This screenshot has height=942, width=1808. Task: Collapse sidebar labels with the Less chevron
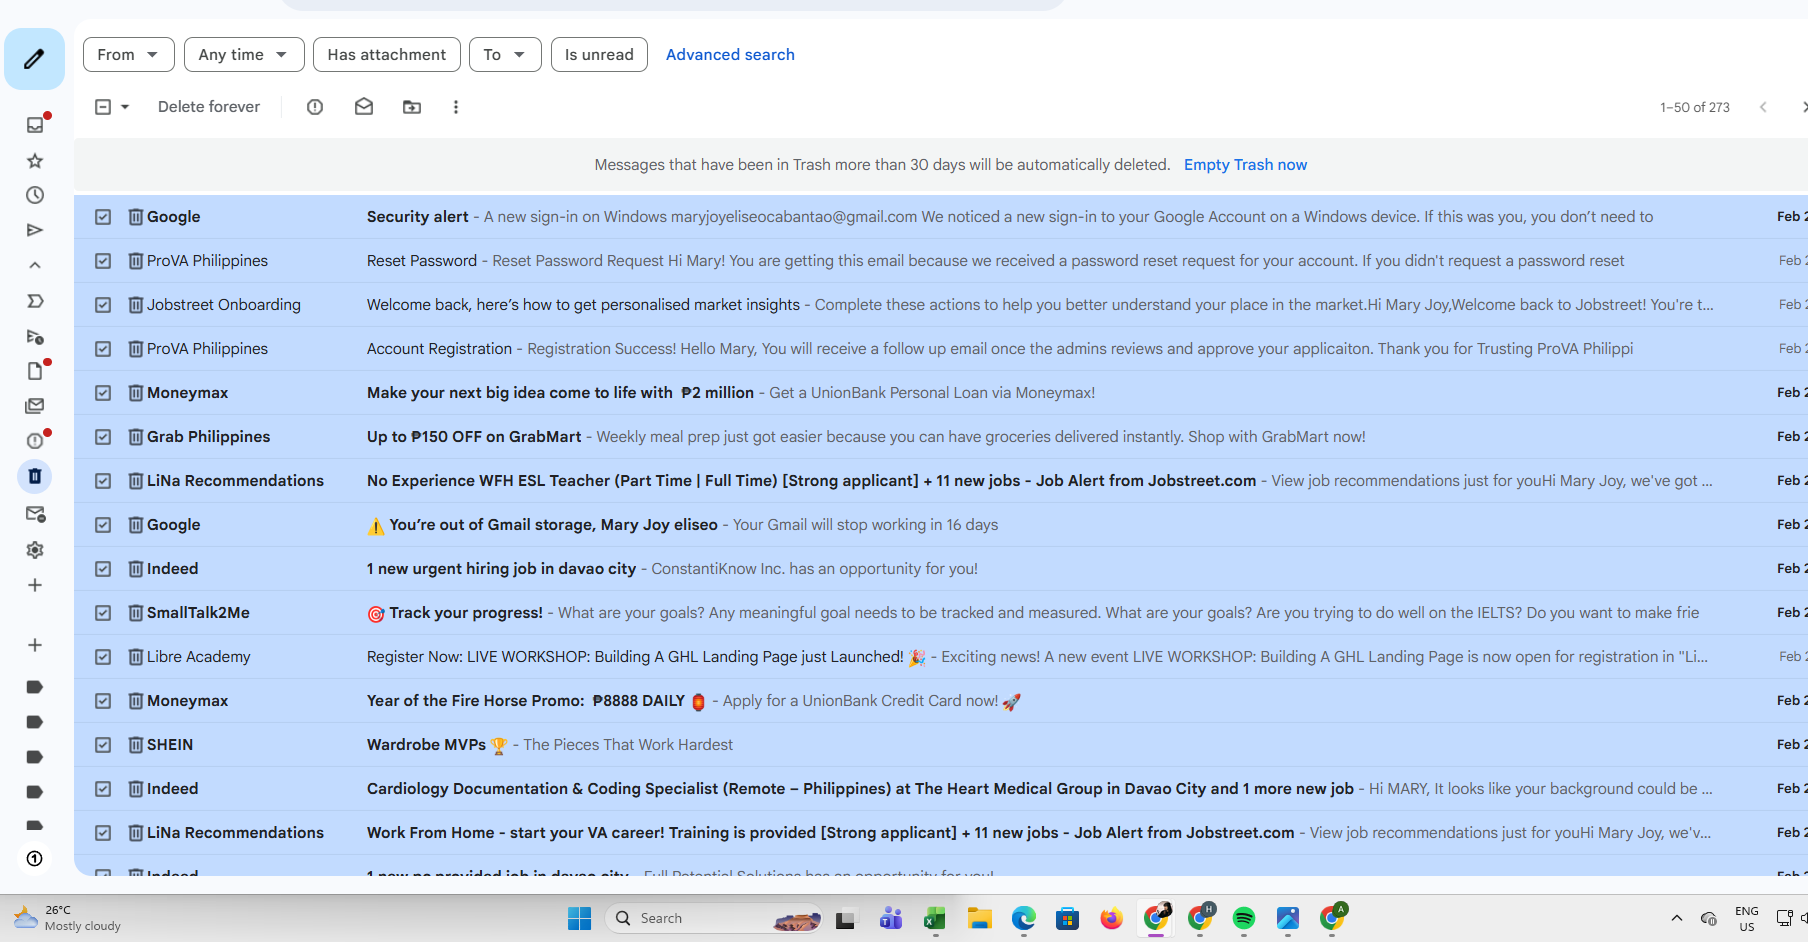click(x=35, y=266)
